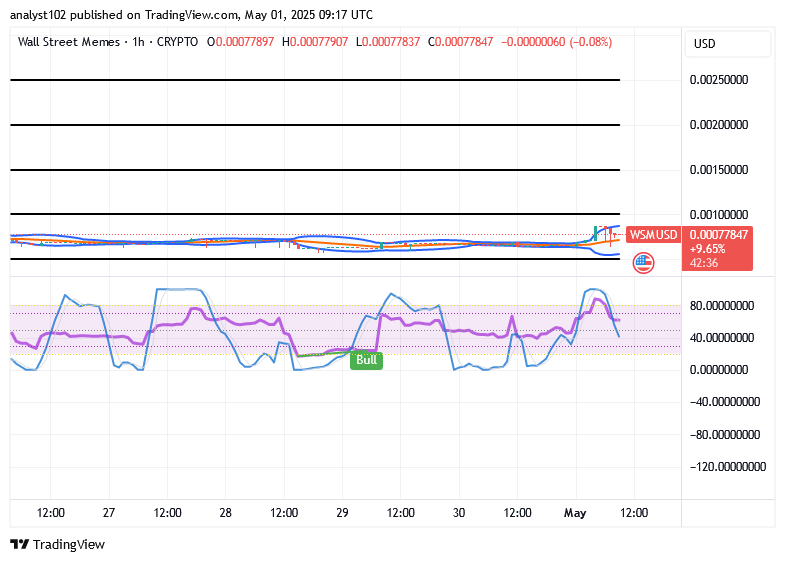Click the −80.00000000 oscillator axis label

tap(724, 435)
